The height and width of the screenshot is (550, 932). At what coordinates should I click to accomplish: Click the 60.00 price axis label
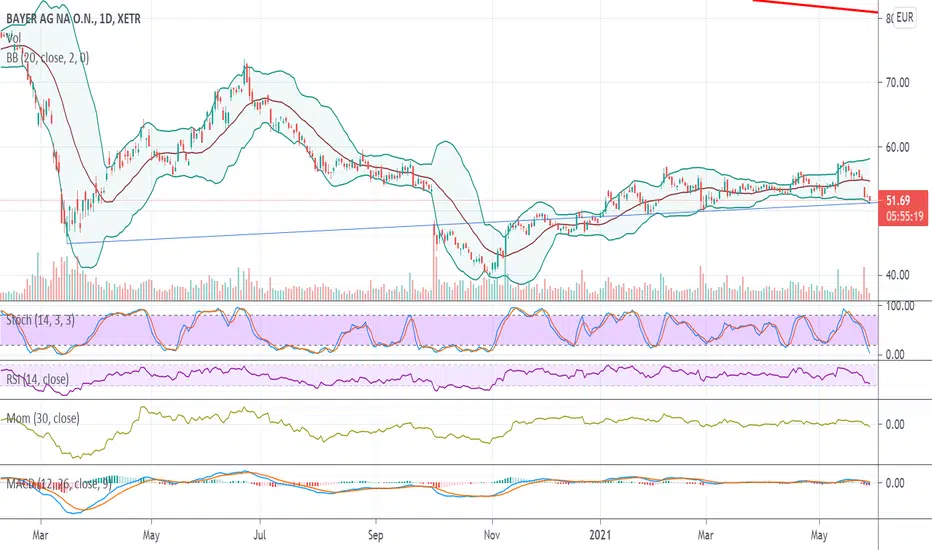coord(898,147)
